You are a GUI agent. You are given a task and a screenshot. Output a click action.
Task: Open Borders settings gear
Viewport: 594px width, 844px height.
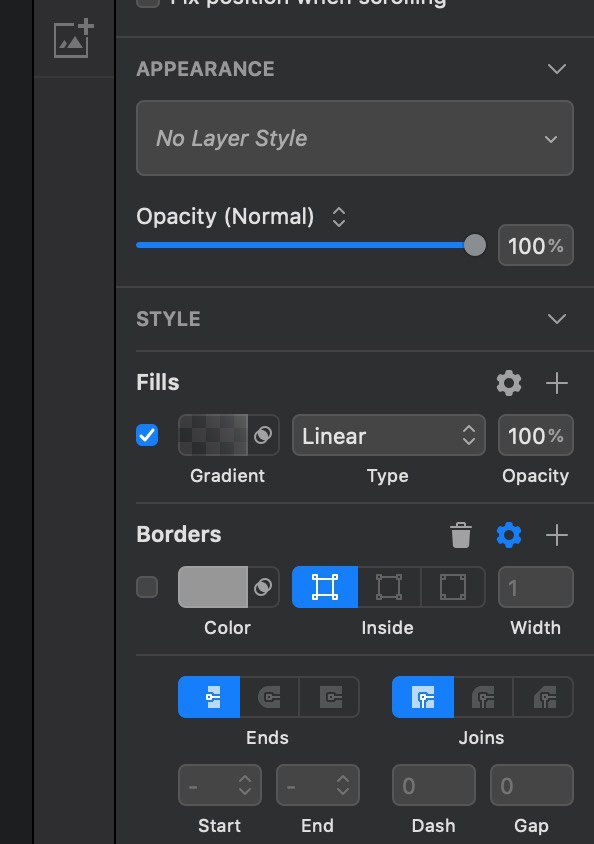coord(508,535)
